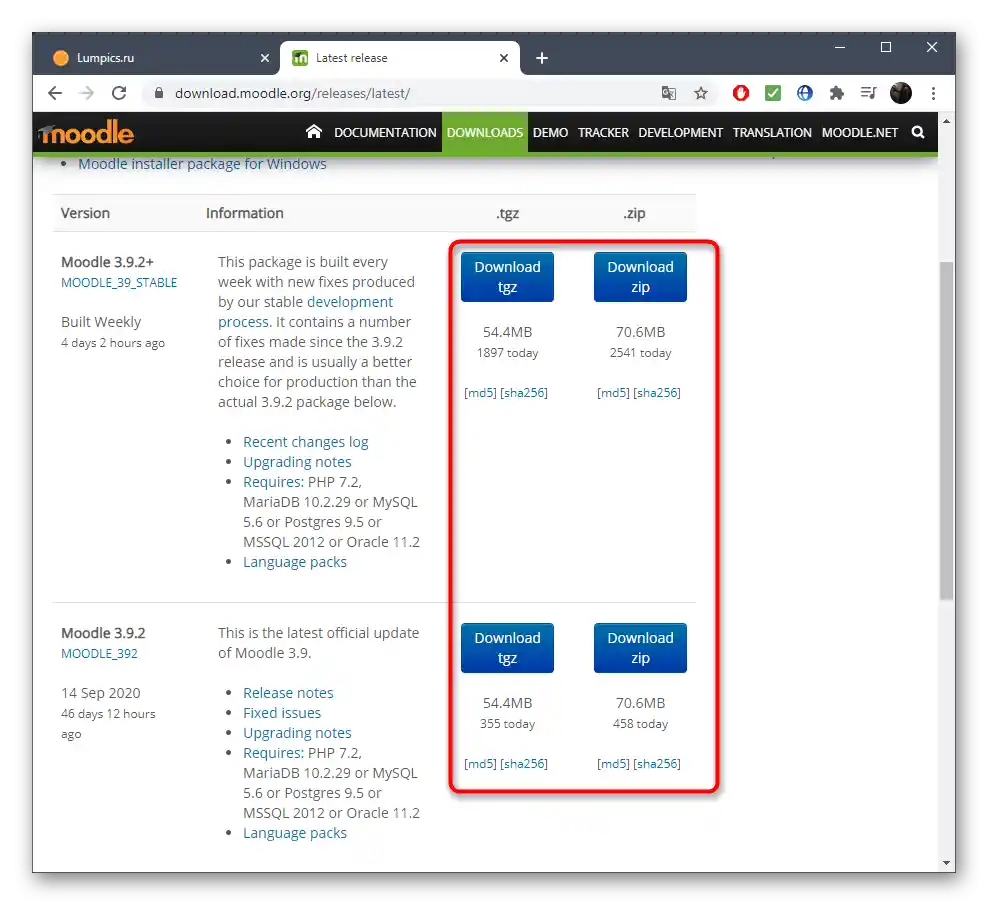Bookmark this page with star
Viewport: 988px width, 905px height.
point(701,93)
